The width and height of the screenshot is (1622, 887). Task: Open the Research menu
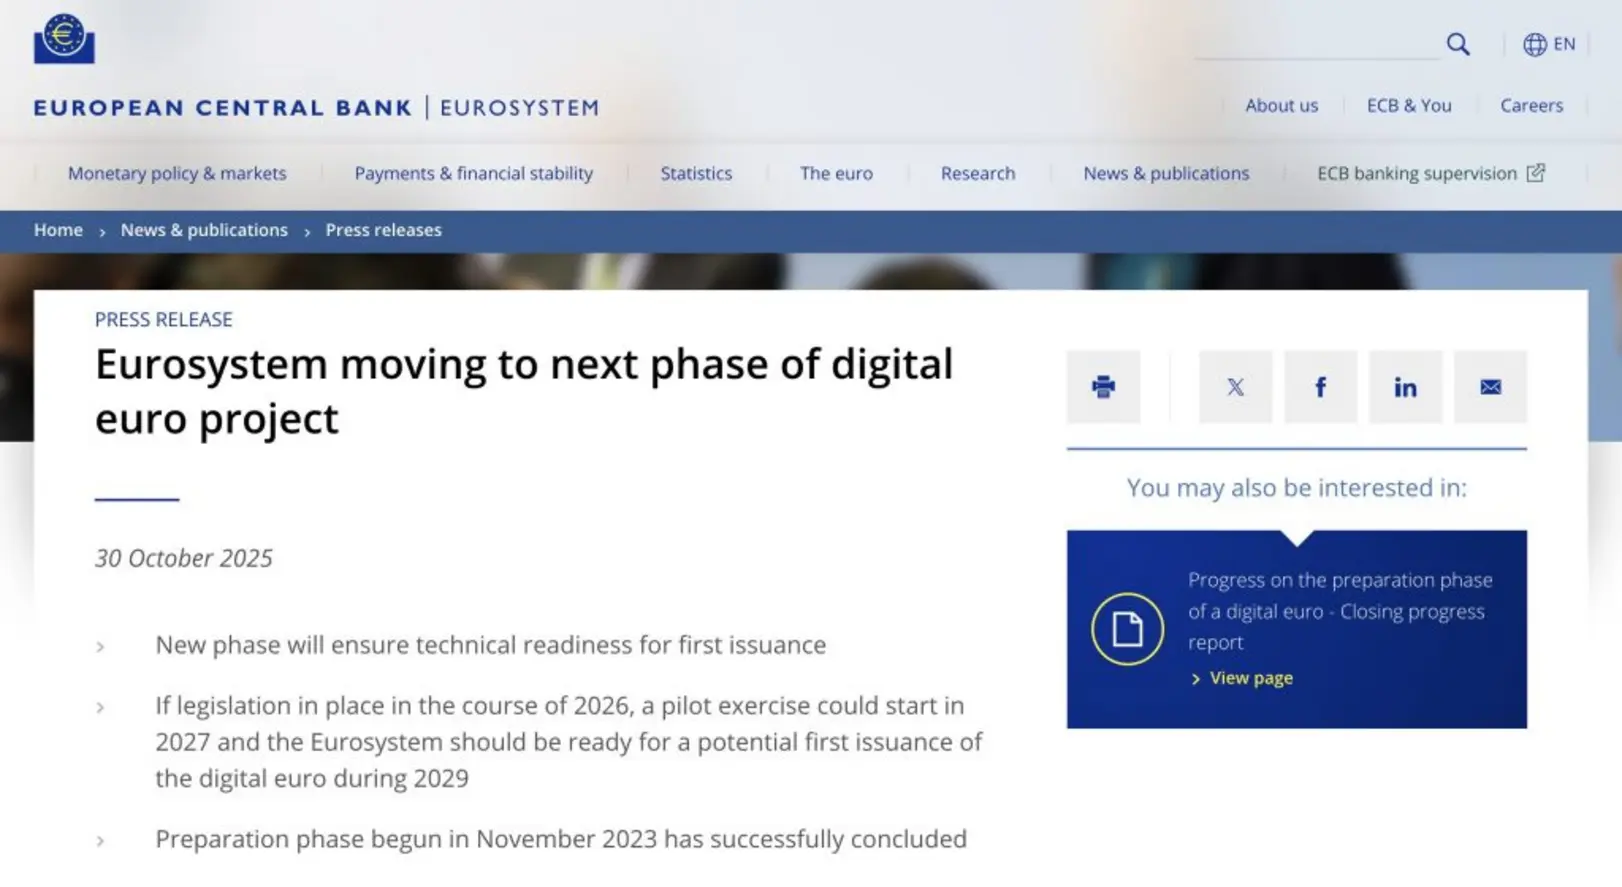pyautogui.click(x=977, y=173)
